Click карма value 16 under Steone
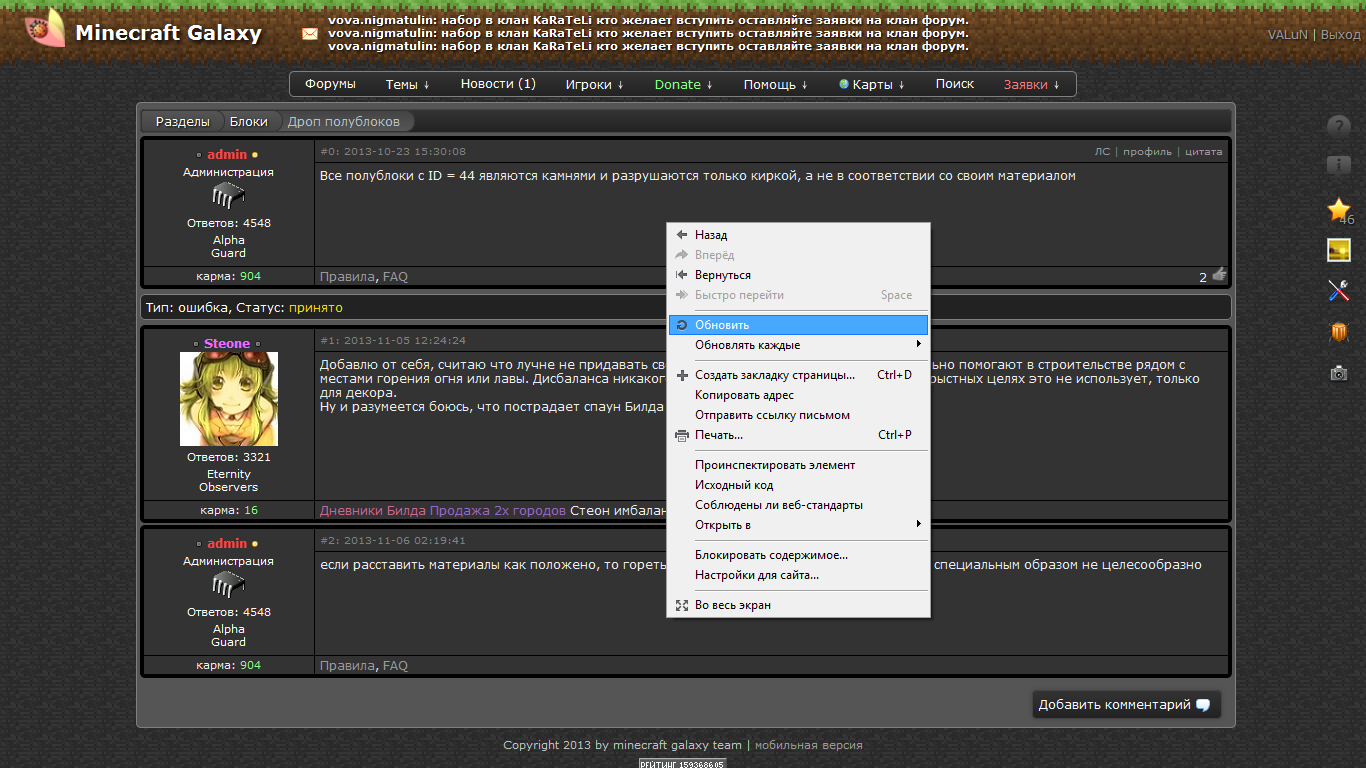Viewport: 1366px width, 768px height. (x=251, y=510)
